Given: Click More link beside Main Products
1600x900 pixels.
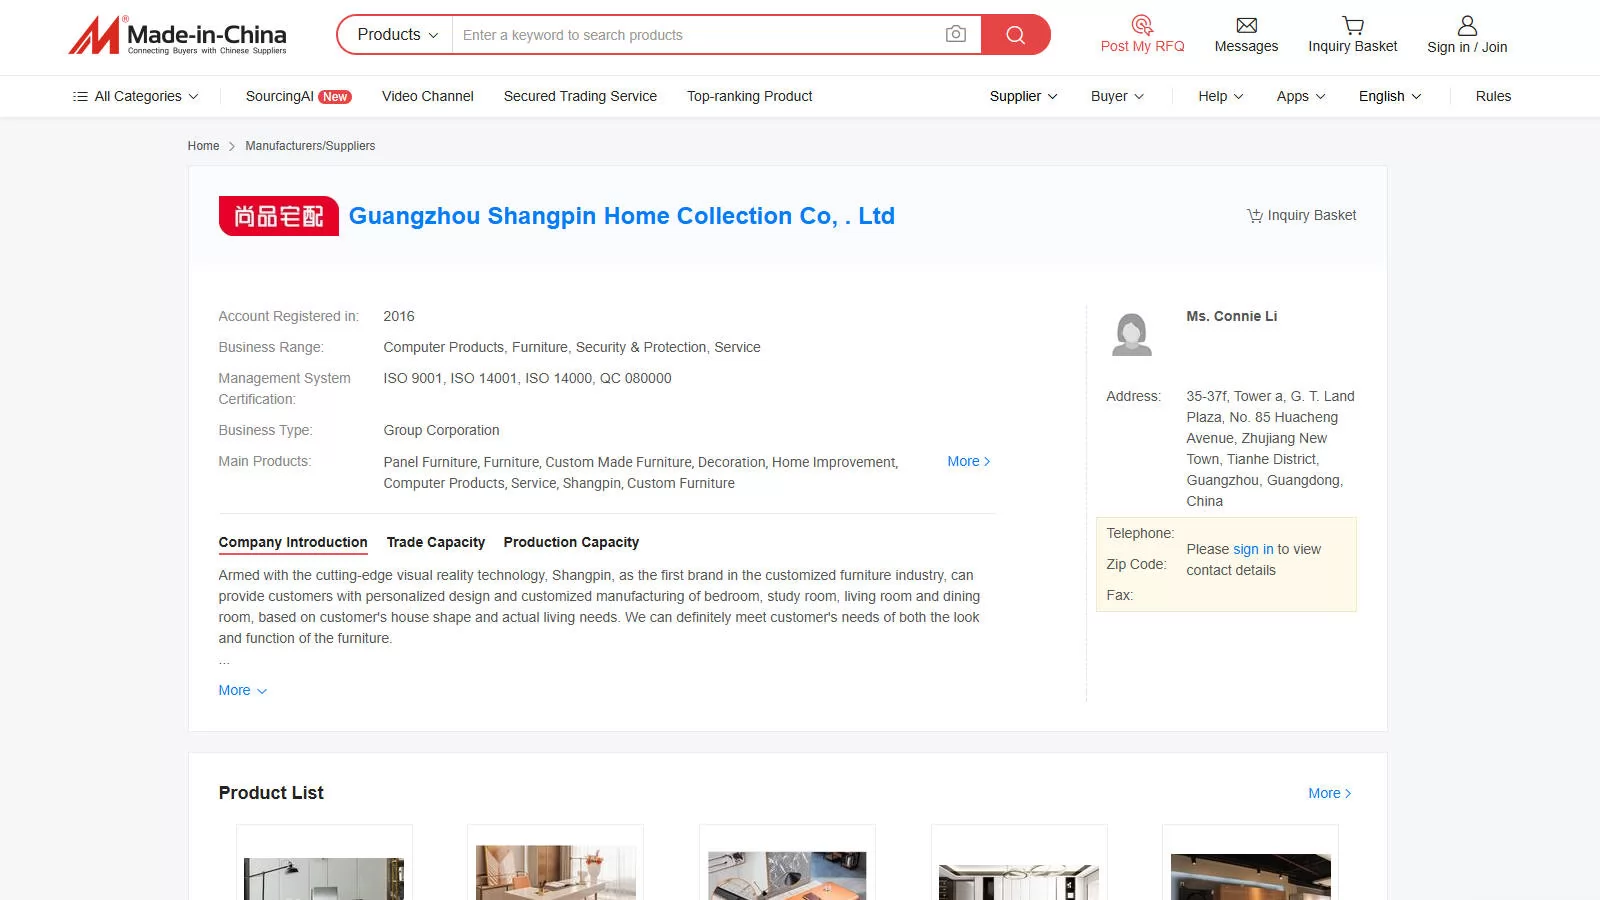Looking at the screenshot, I should [968, 462].
